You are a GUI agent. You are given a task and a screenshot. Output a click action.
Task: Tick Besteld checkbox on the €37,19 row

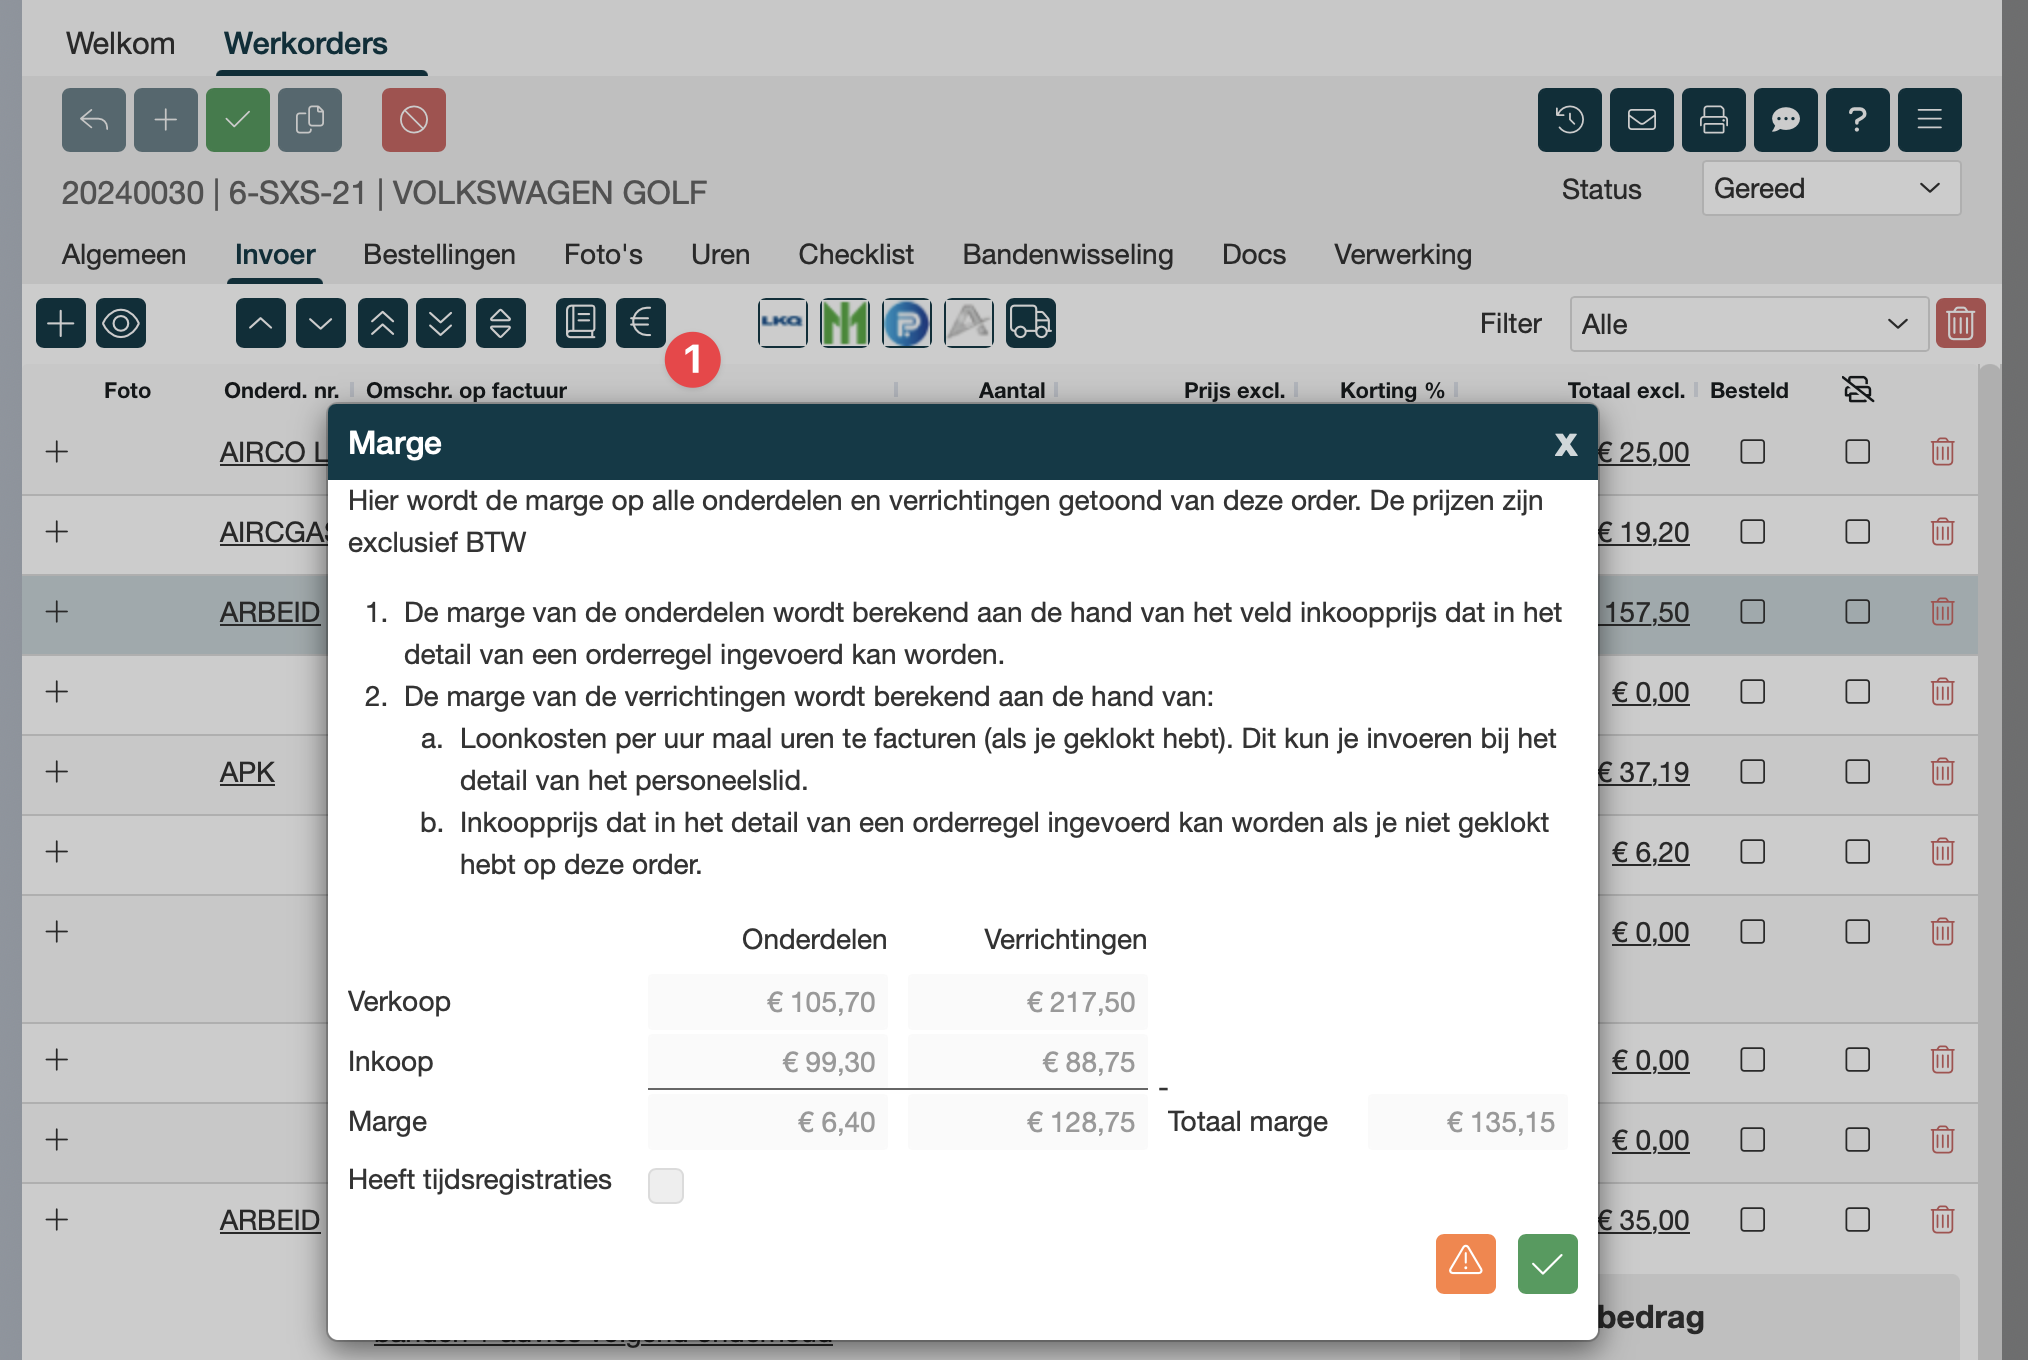1752,772
